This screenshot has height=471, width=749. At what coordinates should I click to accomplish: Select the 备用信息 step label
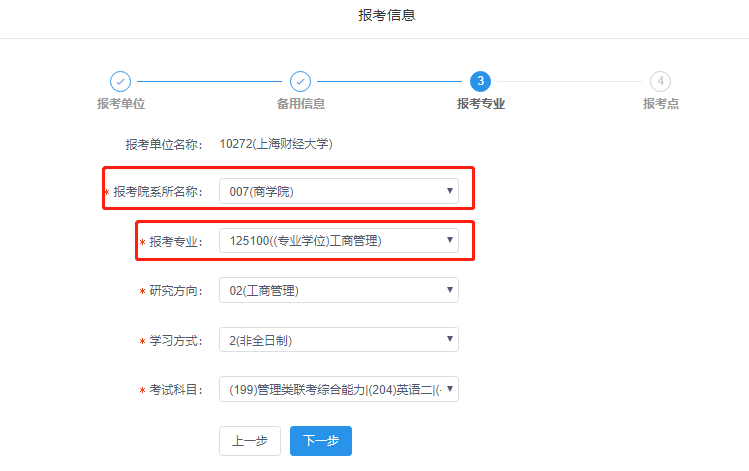pos(300,103)
